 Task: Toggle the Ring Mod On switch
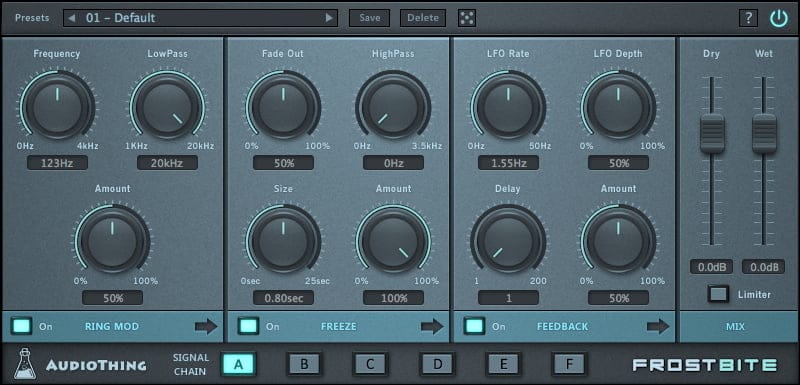tap(21, 326)
